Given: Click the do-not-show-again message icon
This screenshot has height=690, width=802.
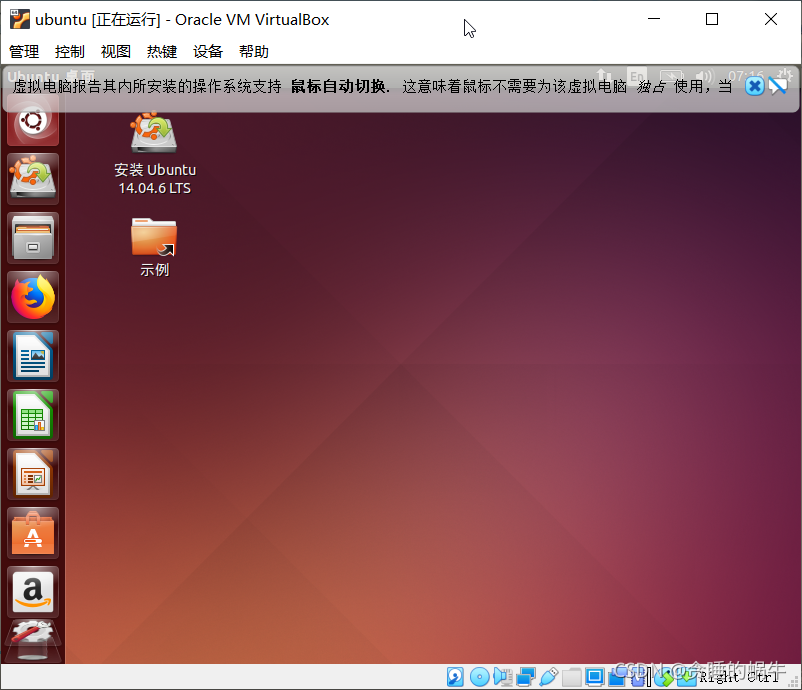Looking at the screenshot, I should [x=778, y=86].
